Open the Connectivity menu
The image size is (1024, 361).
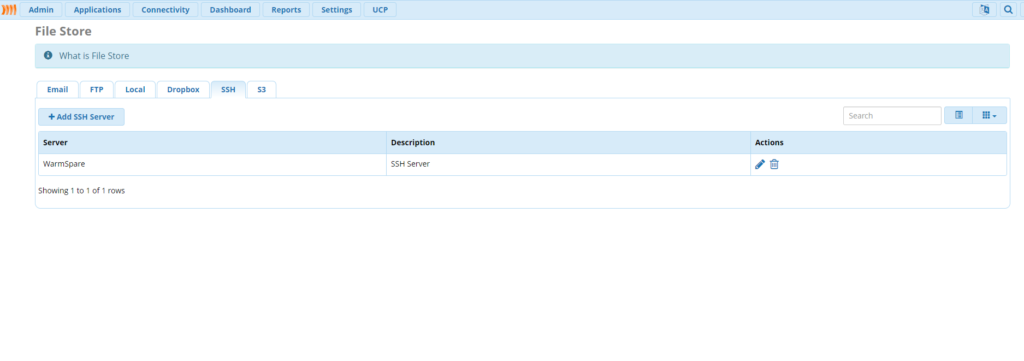click(165, 10)
